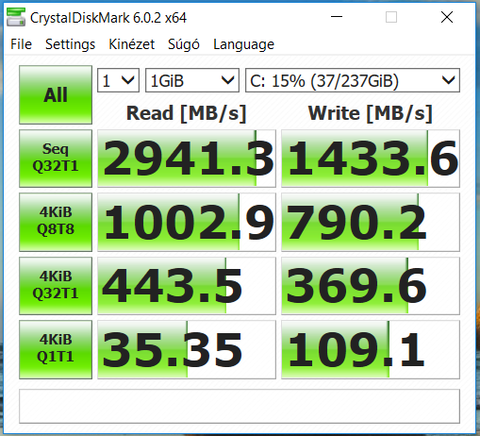Open the Kinézet menu
This screenshot has width=480, height=436.
click(x=132, y=44)
